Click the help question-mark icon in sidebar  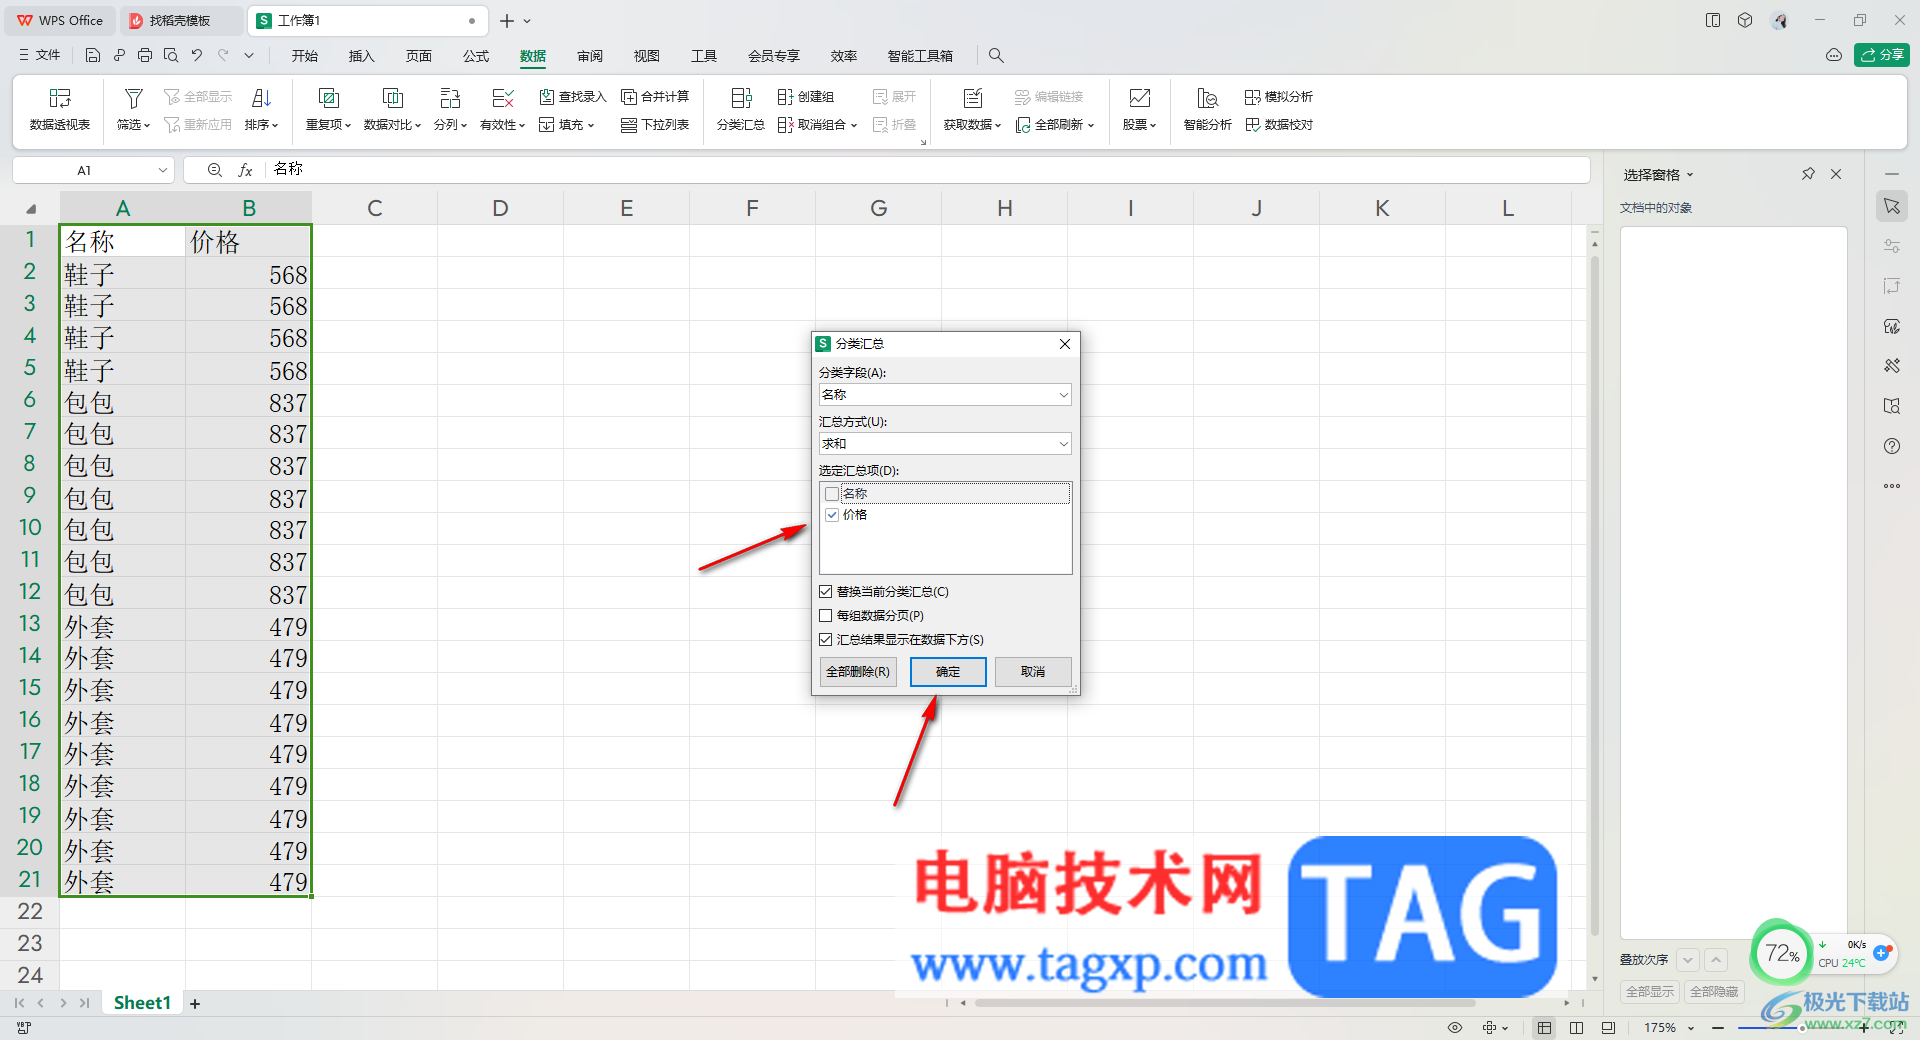[x=1892, y=446]
